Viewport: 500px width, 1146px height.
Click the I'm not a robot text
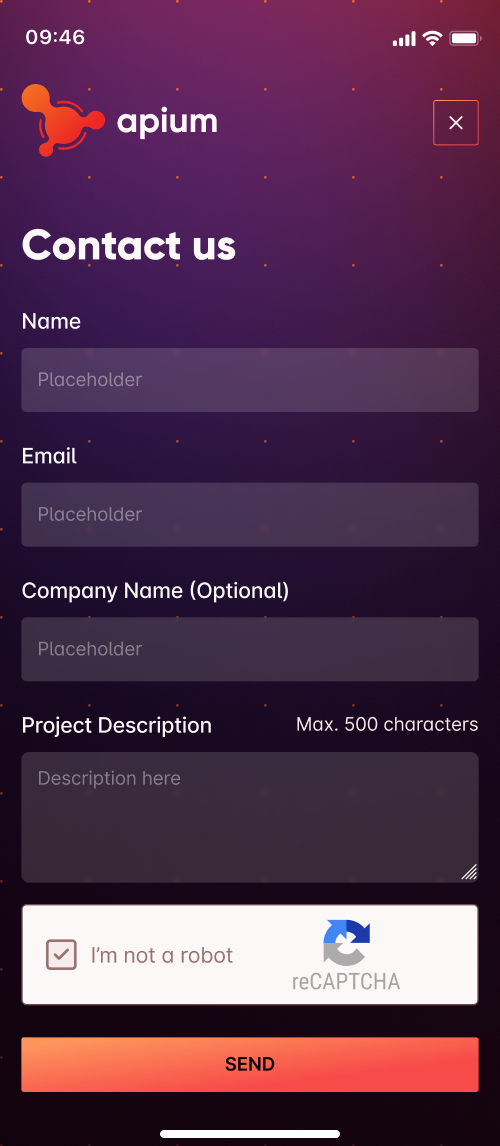coord(162,955)
